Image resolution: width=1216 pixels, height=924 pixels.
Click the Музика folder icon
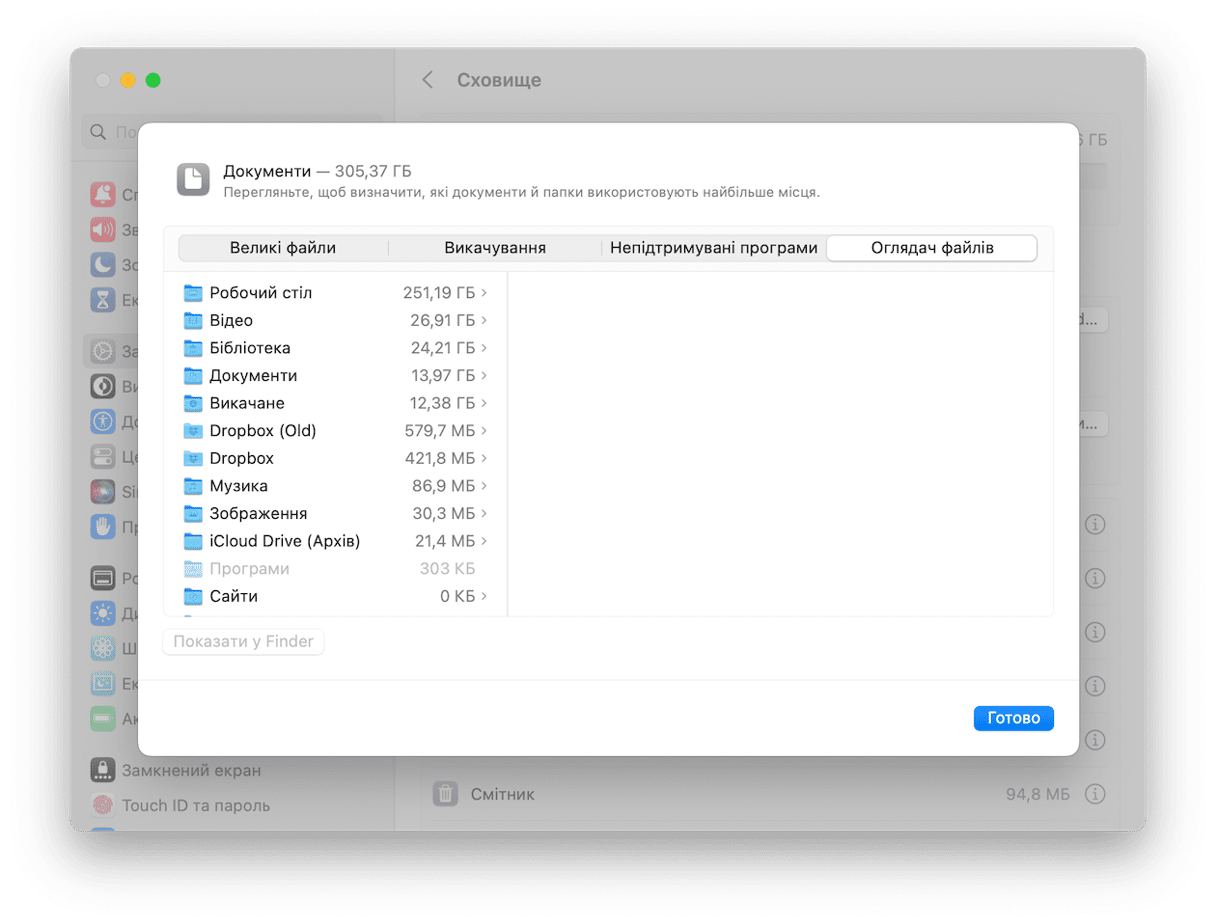point(193,486)
